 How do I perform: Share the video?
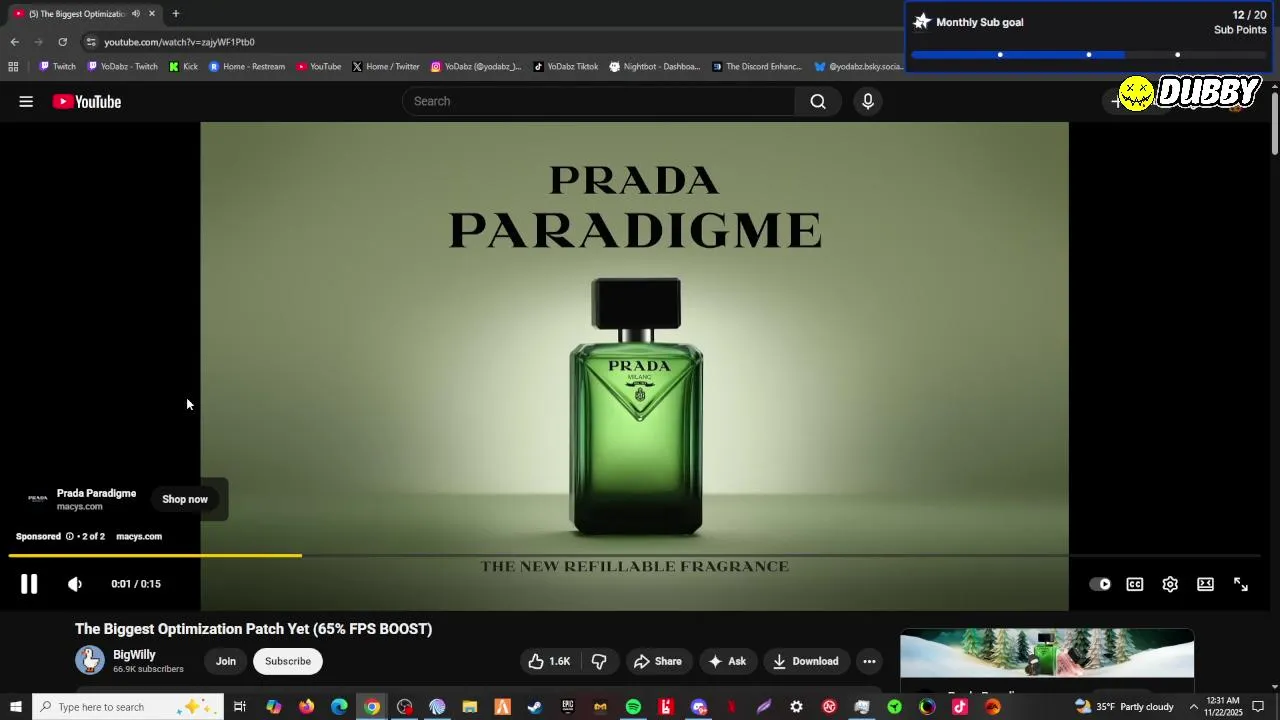pos(657,661)
